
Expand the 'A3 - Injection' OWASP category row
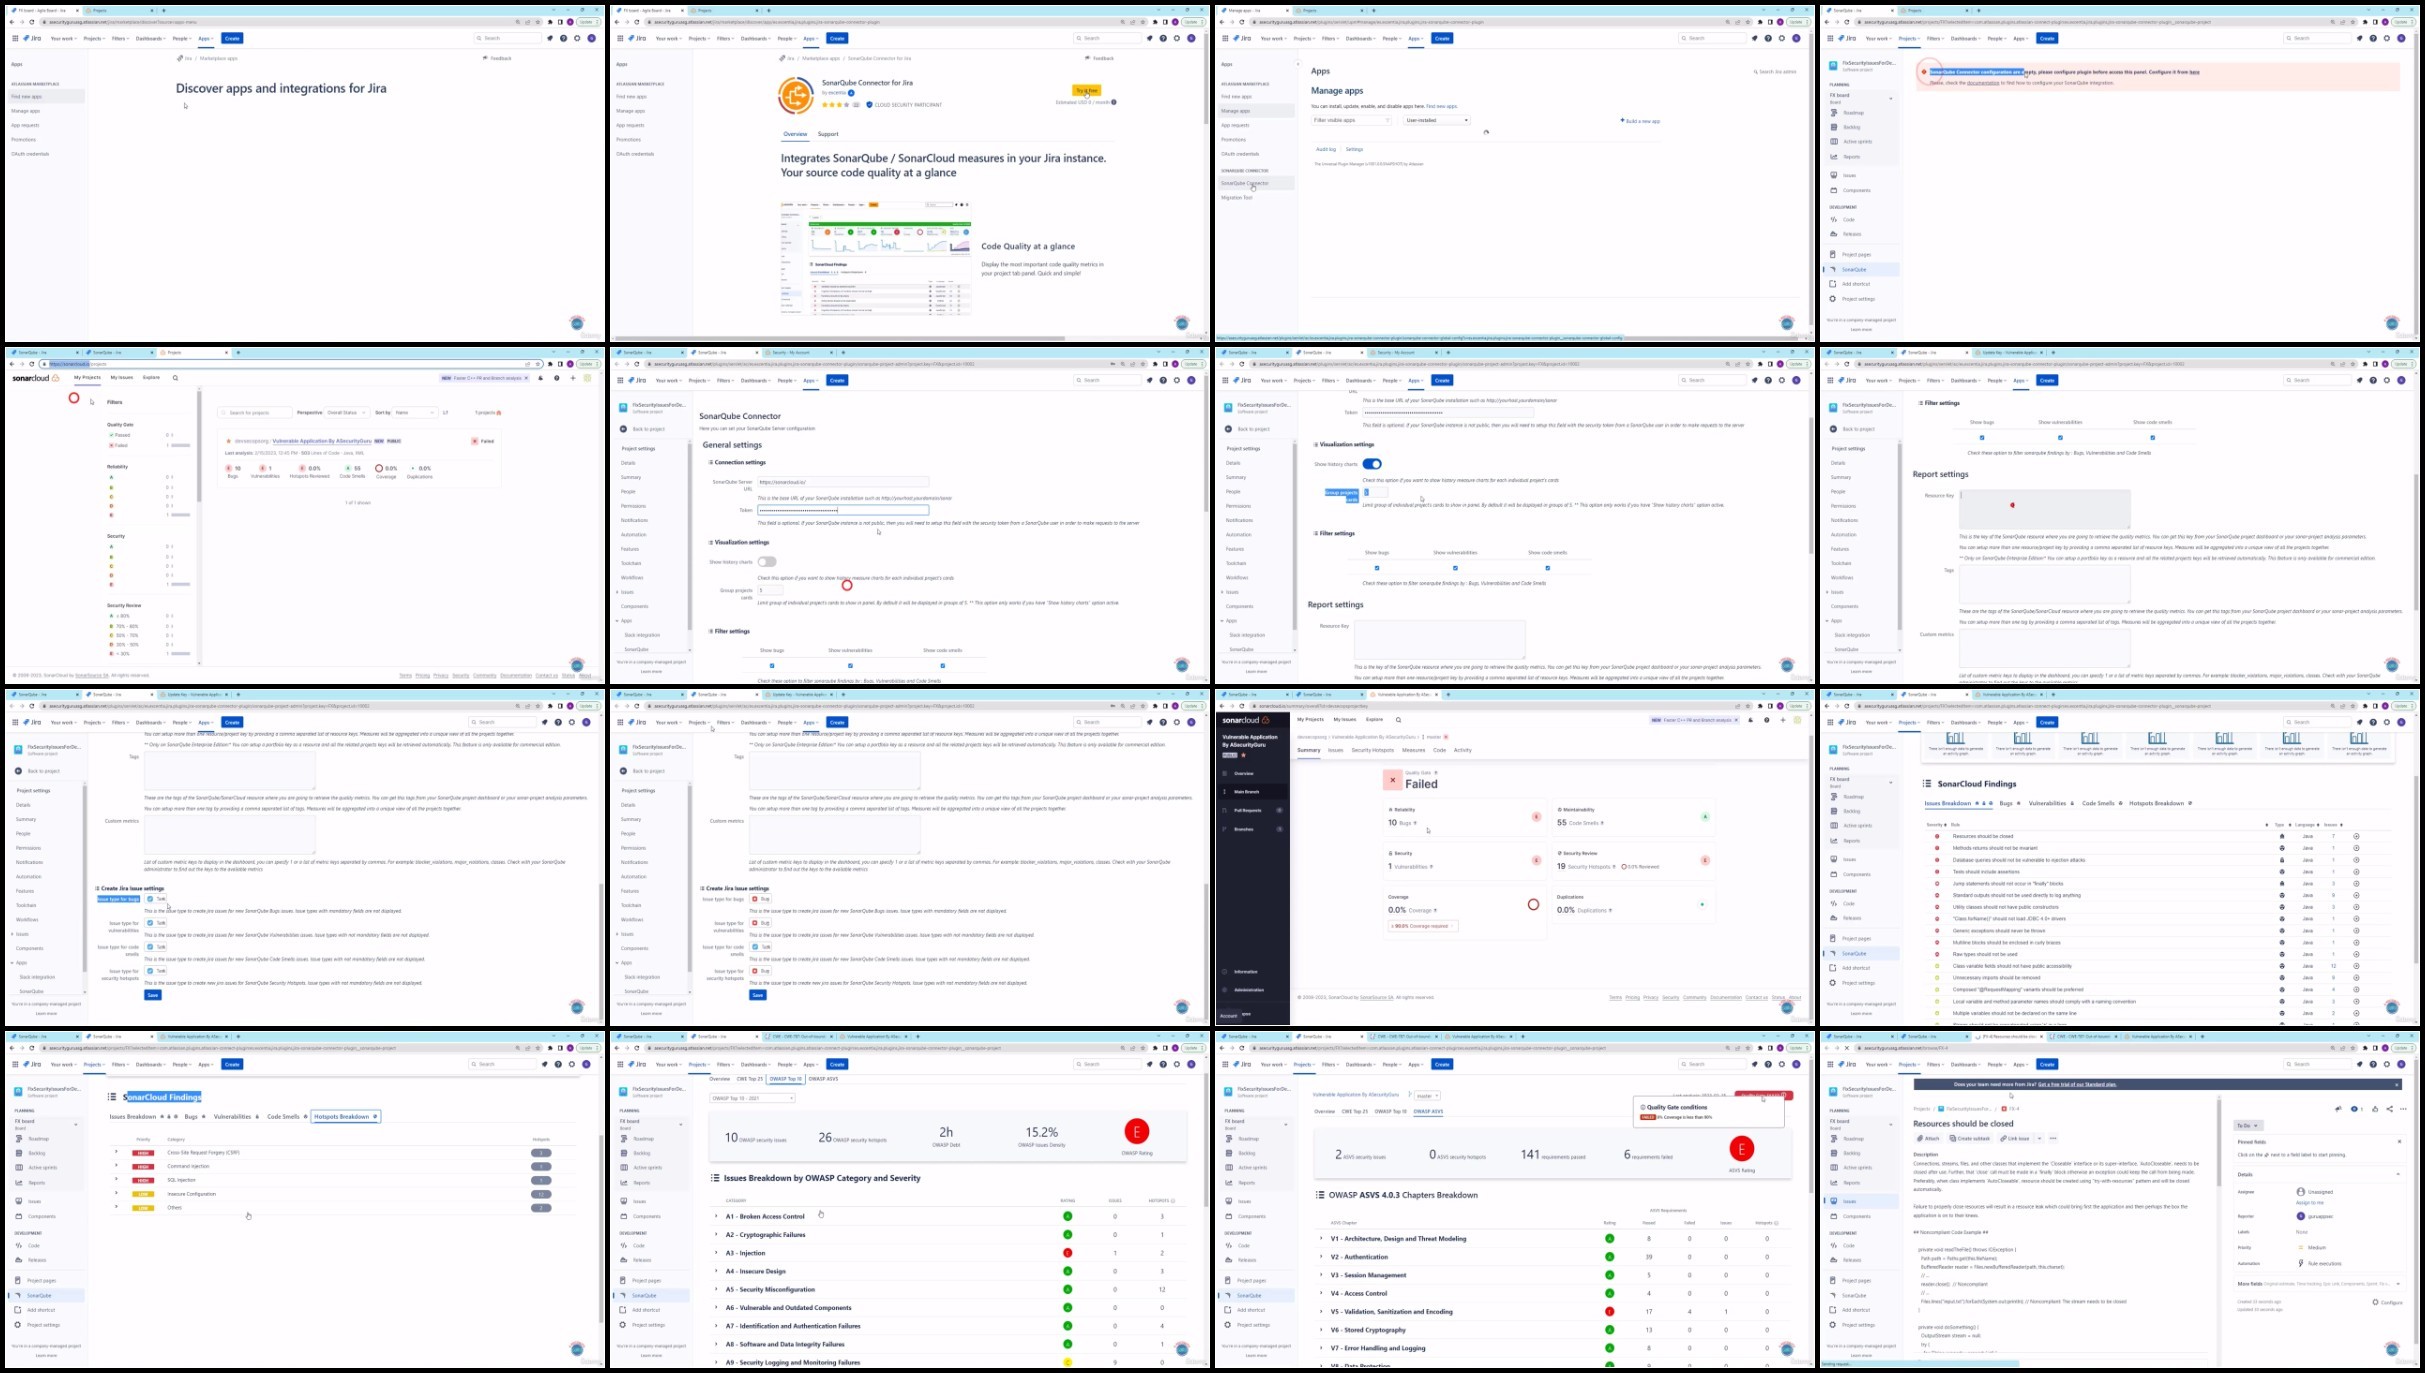point(716,1253)
